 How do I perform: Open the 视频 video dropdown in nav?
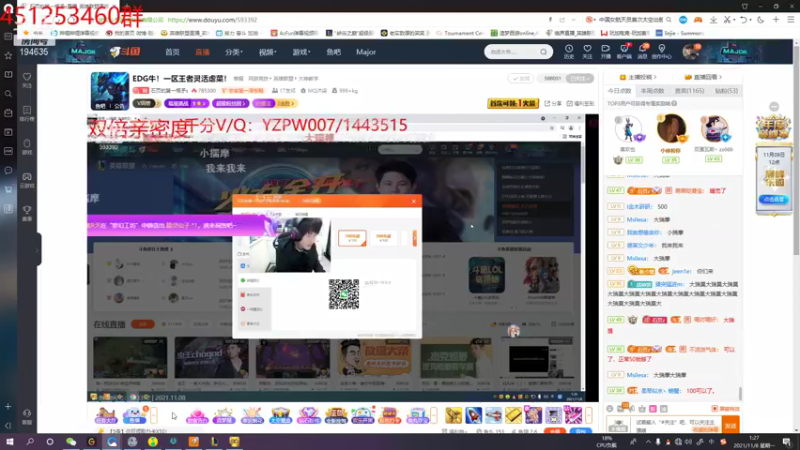(267, 52)
